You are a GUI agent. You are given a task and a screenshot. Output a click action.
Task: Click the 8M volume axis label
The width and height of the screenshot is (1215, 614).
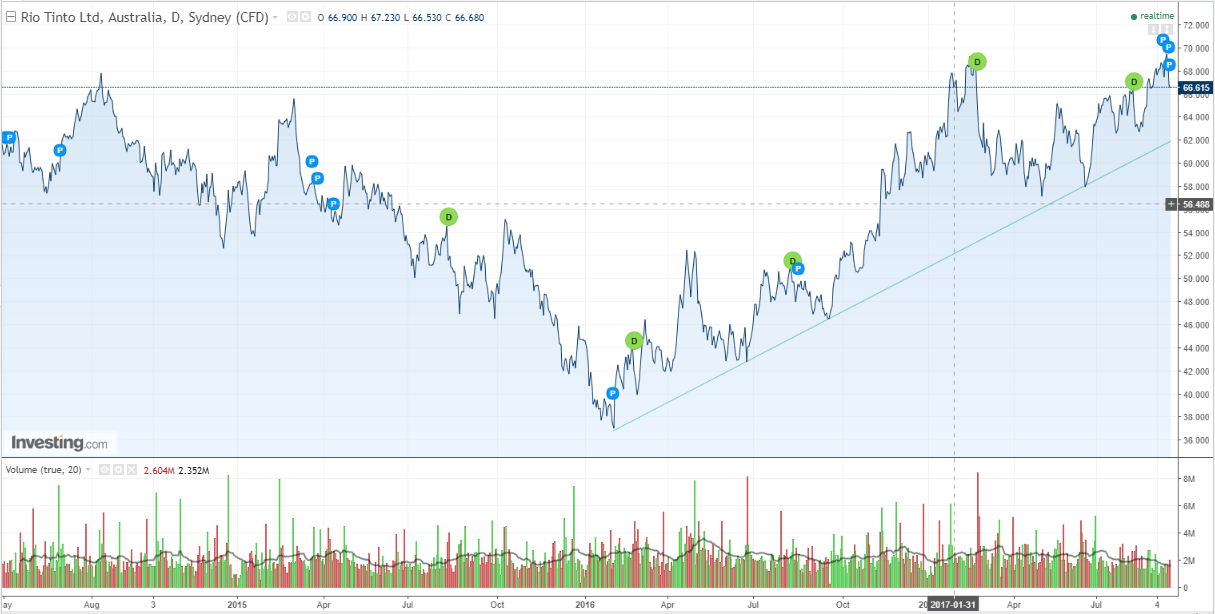point(1191,480)
